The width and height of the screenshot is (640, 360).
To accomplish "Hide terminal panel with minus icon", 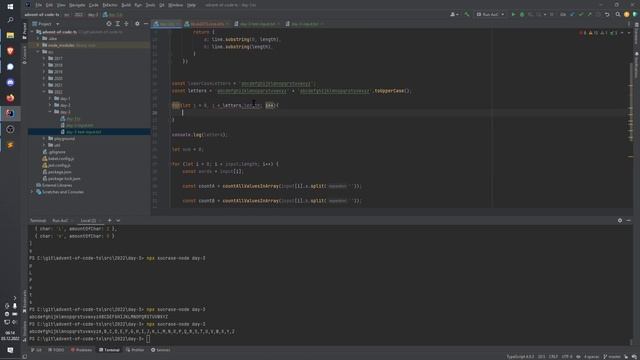I will [629, 220].
